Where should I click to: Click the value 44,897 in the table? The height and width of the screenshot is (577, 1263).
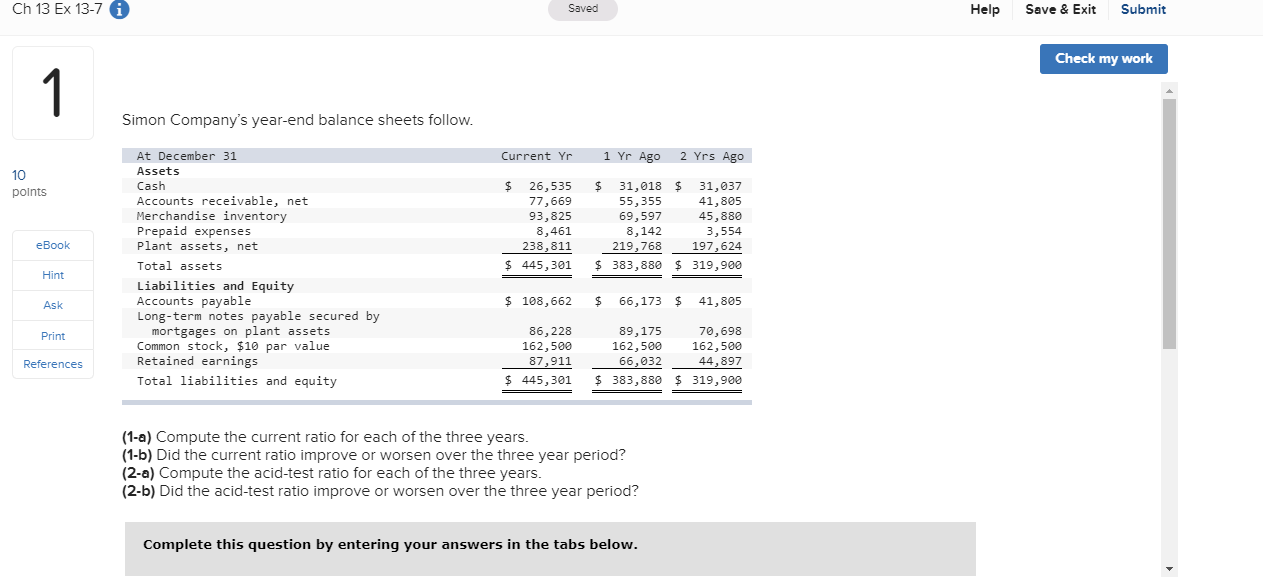click(720, 361)
